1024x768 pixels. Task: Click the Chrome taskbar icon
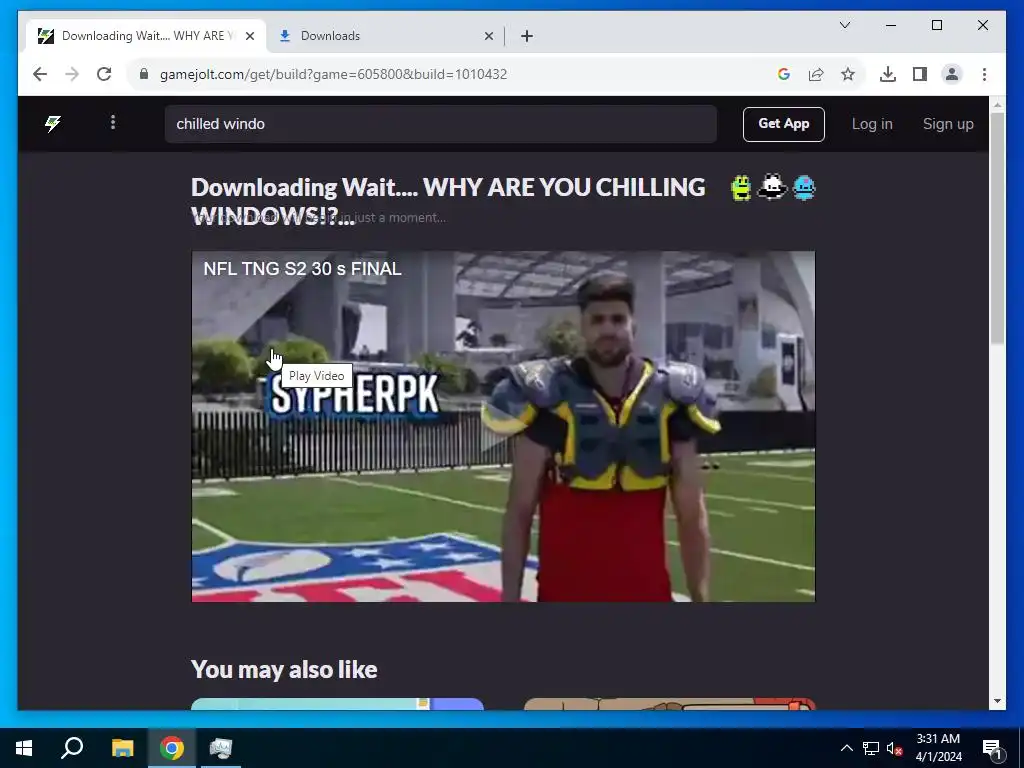172,748
